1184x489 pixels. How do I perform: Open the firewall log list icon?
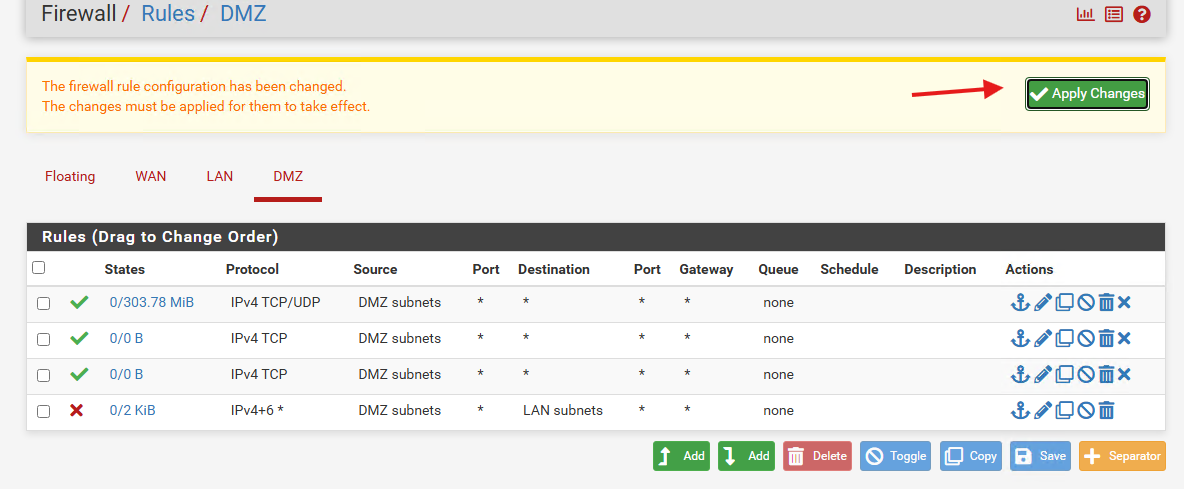click(x=1113, y=14)
